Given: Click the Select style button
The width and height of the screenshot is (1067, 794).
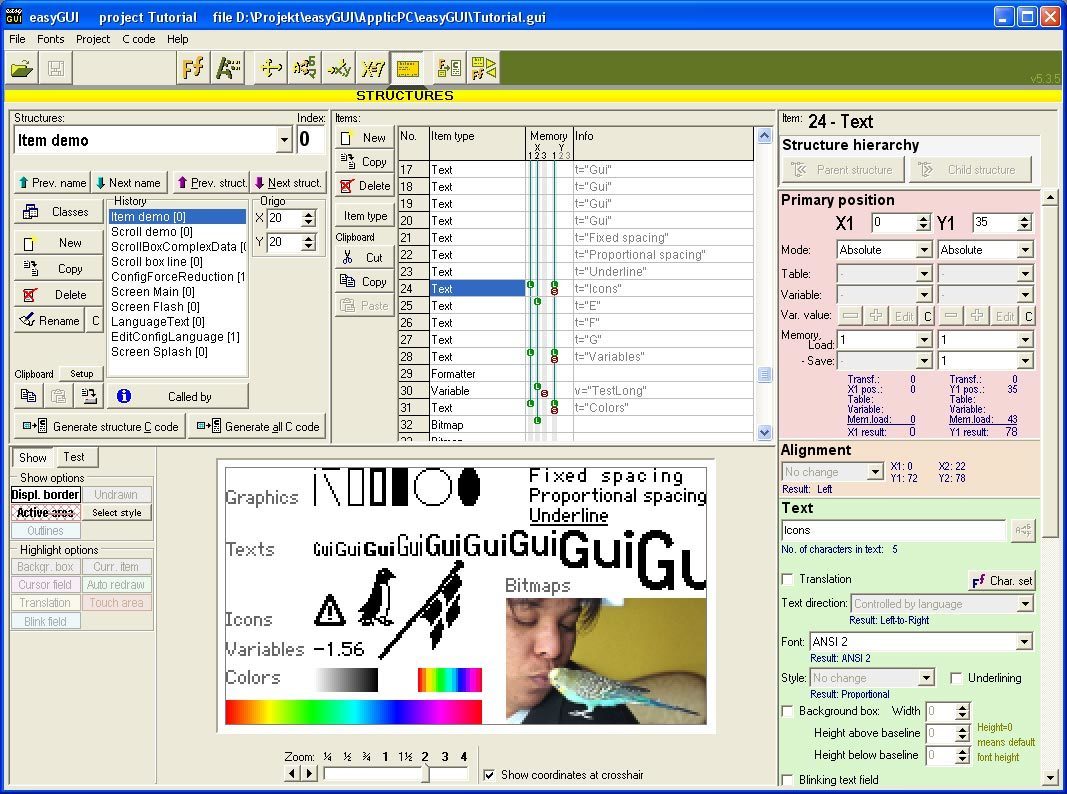Looking at the screenshot, I should [116, 512].
